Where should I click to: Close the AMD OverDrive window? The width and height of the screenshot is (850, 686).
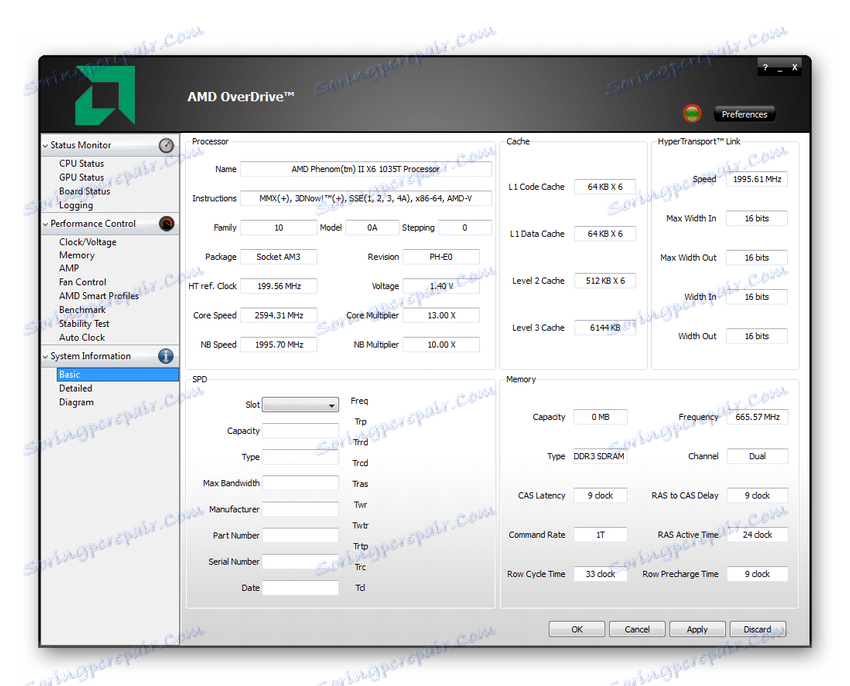795,67
